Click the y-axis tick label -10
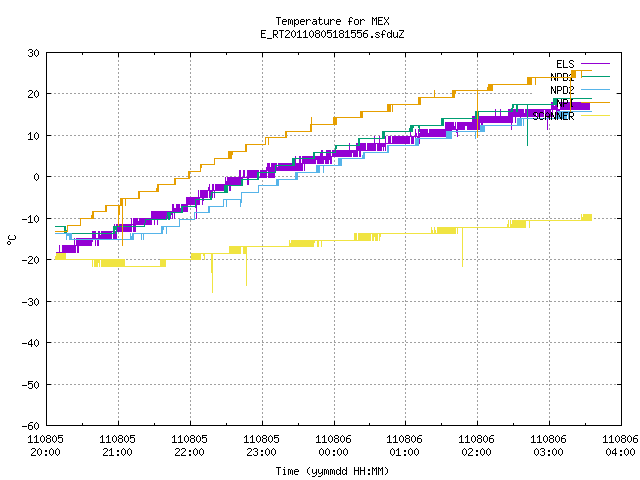 [x=31, y=219]
